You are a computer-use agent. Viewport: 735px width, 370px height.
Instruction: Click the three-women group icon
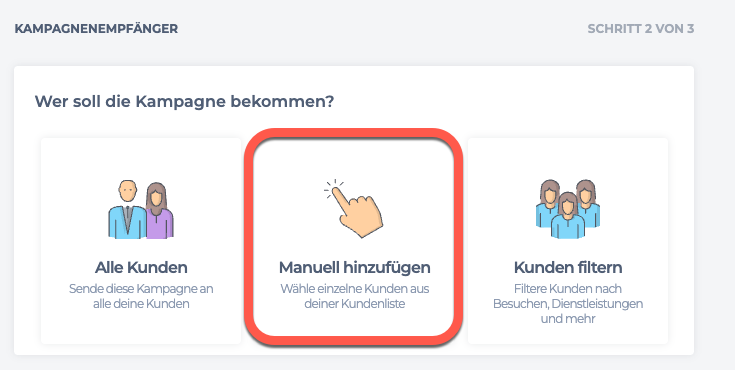pos(568,209)
